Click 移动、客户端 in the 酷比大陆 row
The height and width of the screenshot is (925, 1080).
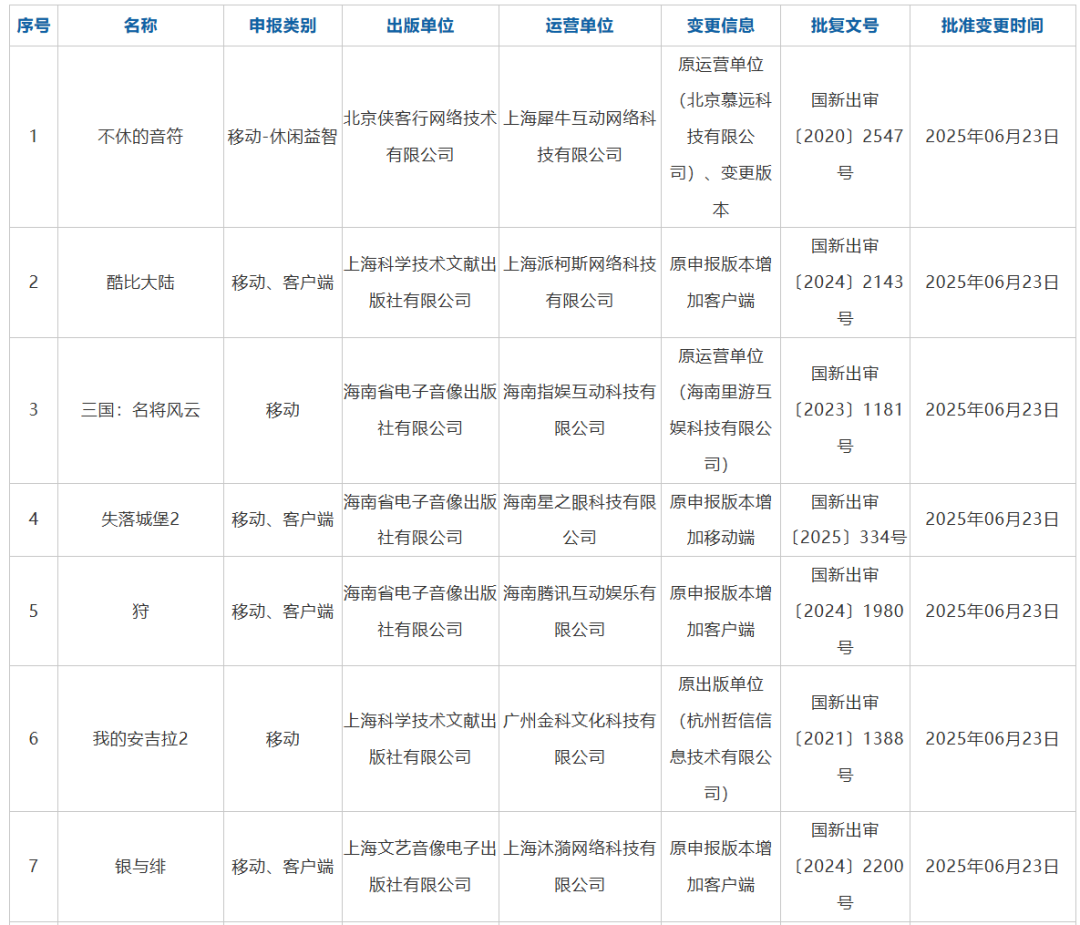click(x=282, y=282)
